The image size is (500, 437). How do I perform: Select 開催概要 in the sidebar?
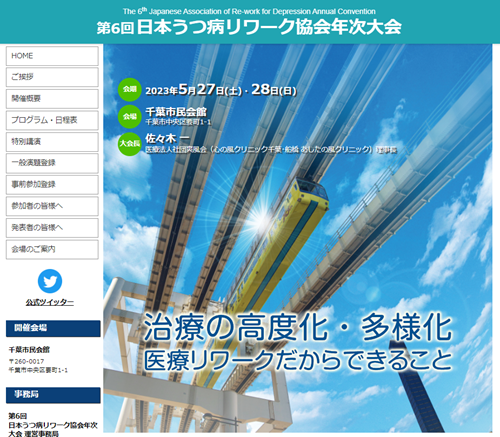52,99
